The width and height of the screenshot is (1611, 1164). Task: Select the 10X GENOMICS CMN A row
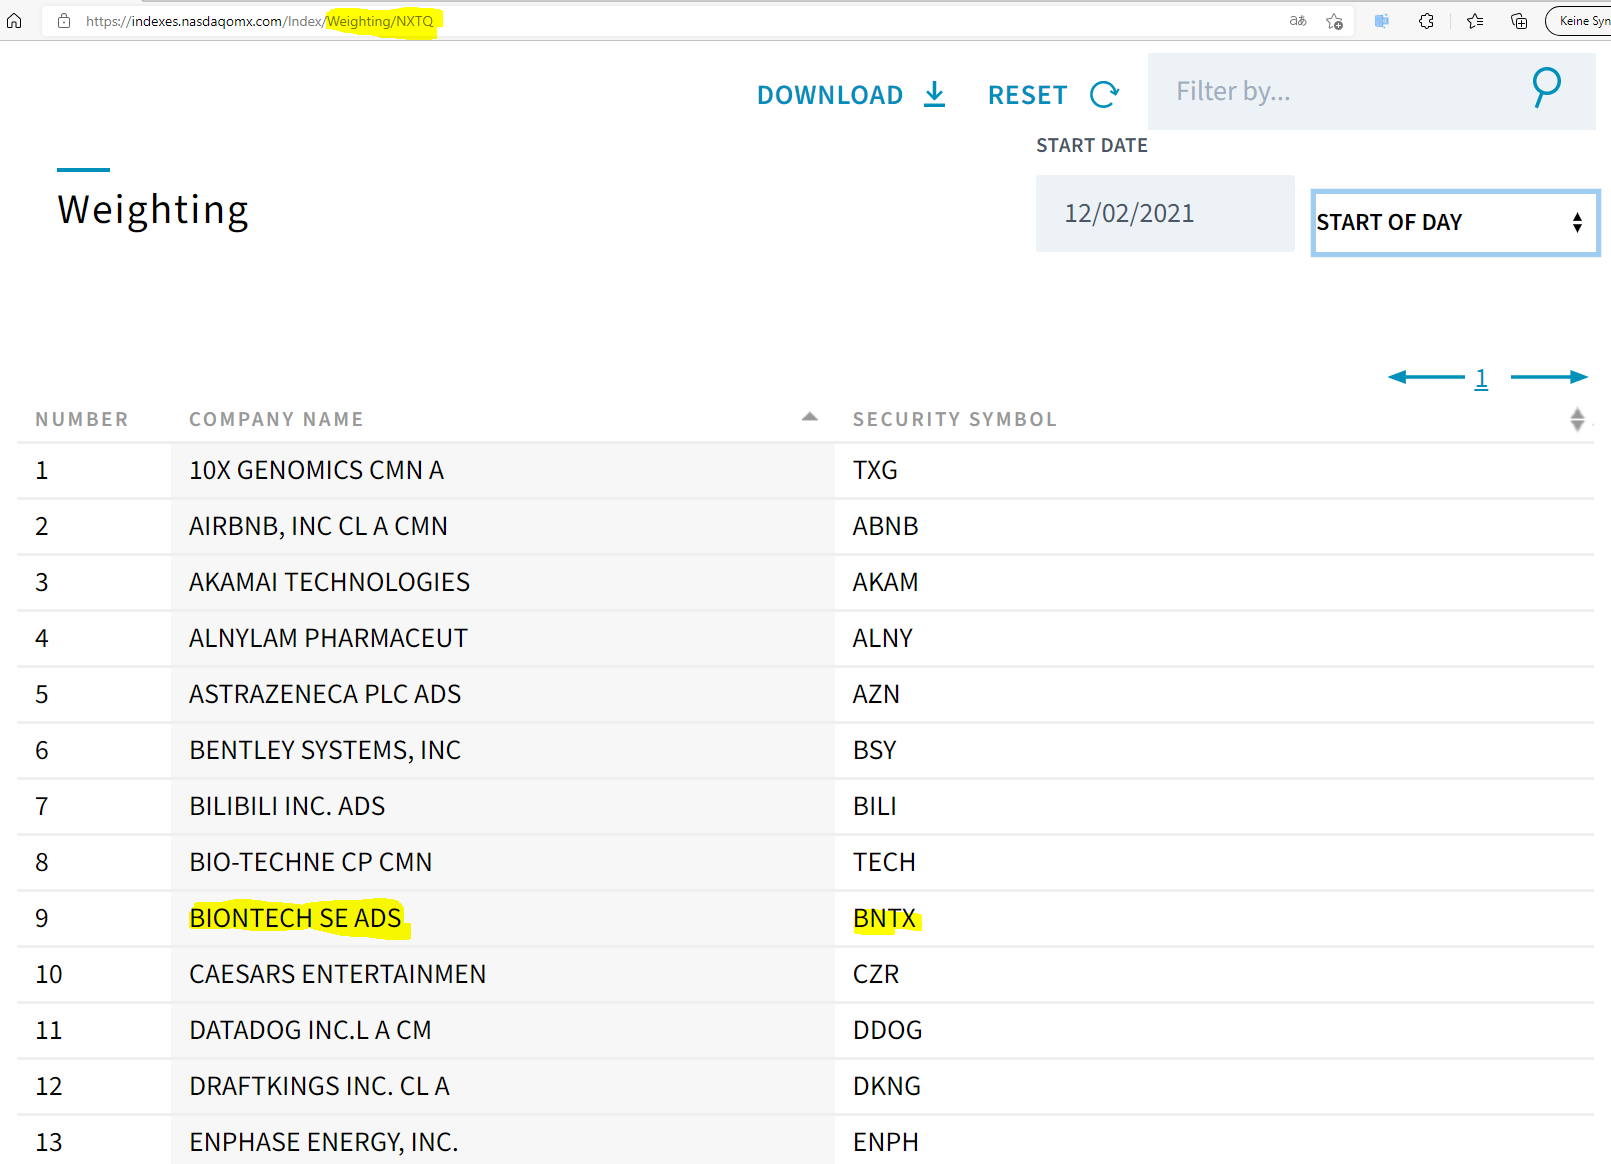click(805, 470)
